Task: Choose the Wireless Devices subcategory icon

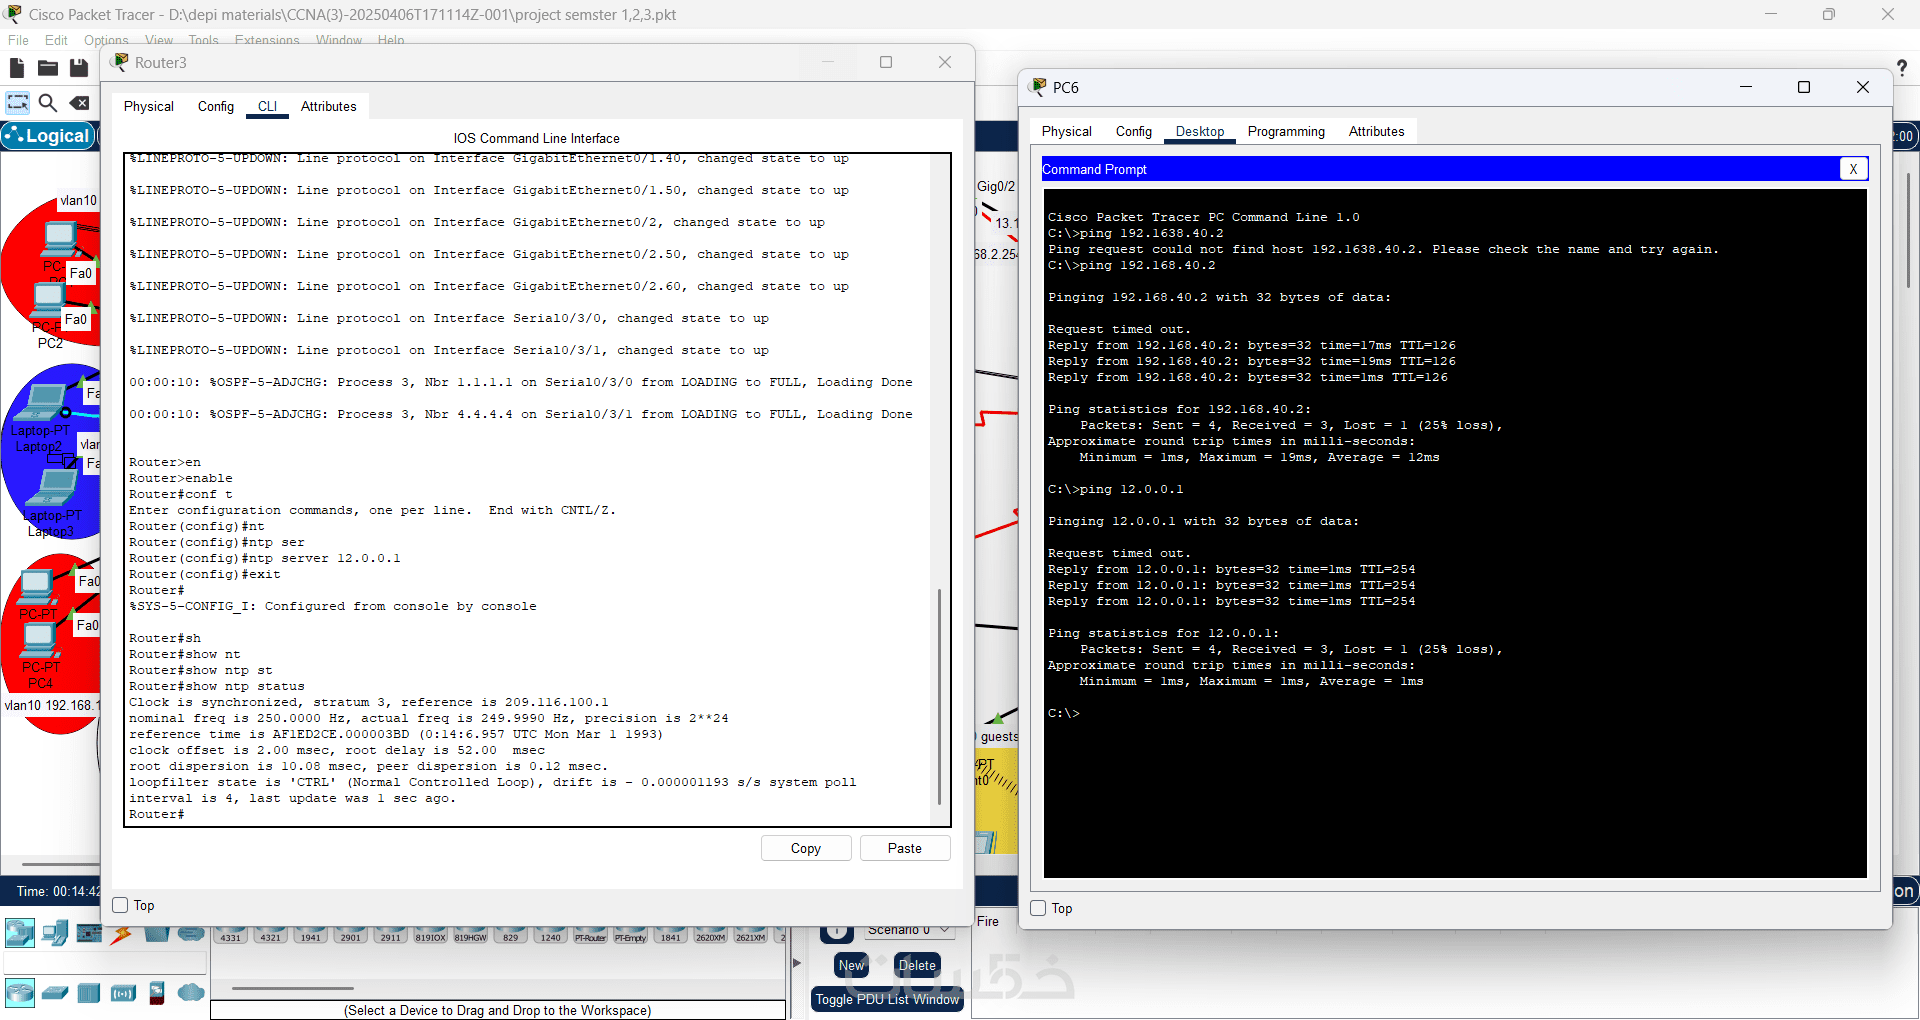Action: click(123, 993)
